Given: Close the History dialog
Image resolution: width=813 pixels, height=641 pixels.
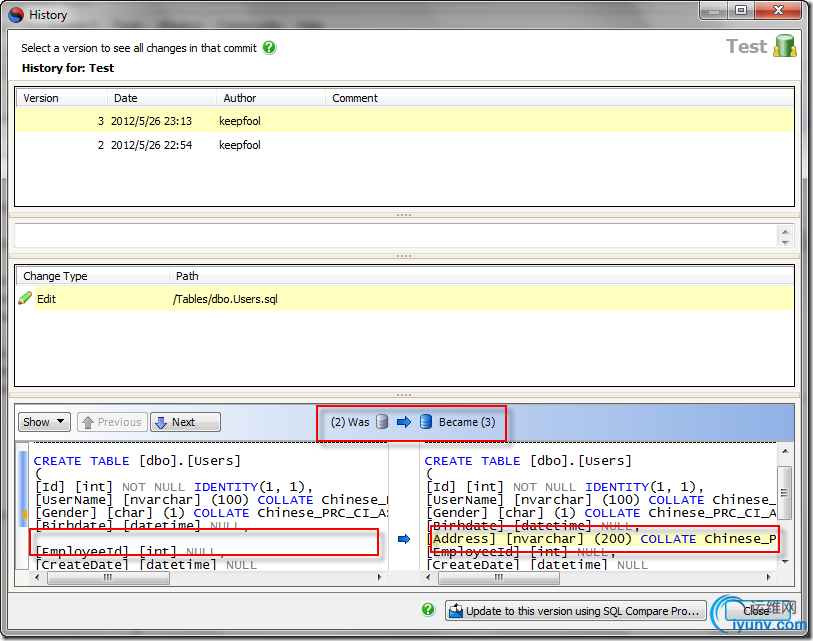Looking at the screenshot, I should (756, 611).
